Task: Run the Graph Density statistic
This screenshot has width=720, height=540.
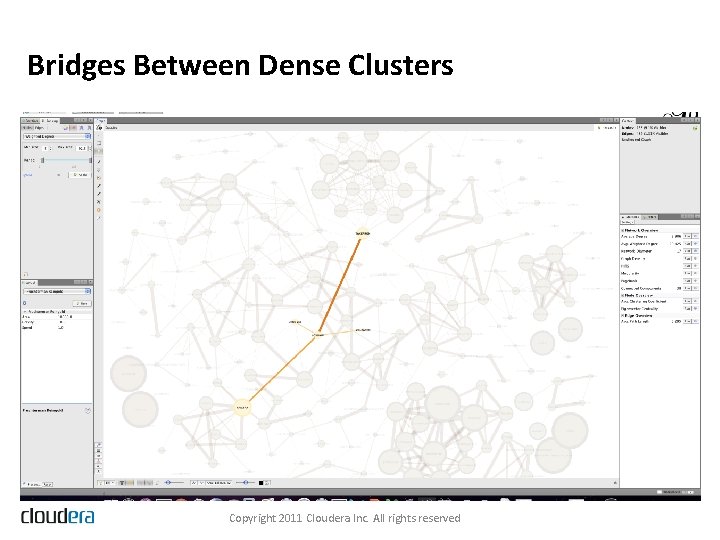Action: pyautogui.click(x=687, y=259)
